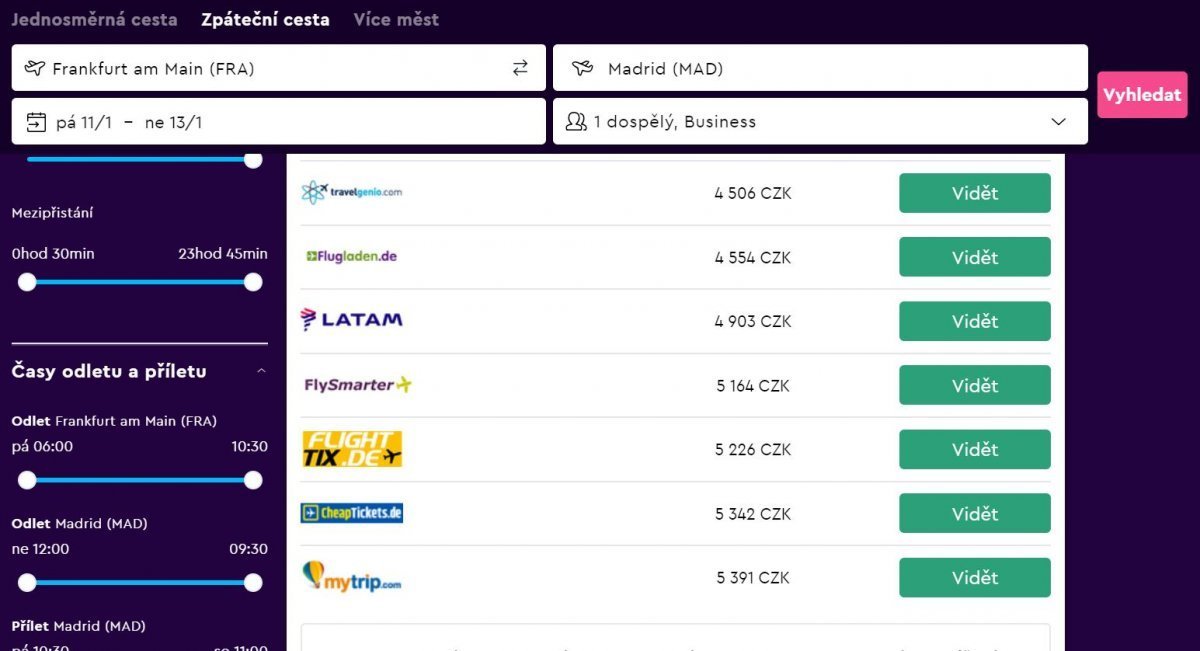Click the right handle of Frankfurt departure time slider
Image resolution: width=1200 pixels, height=651 pixels.
[x=253, y=480]
